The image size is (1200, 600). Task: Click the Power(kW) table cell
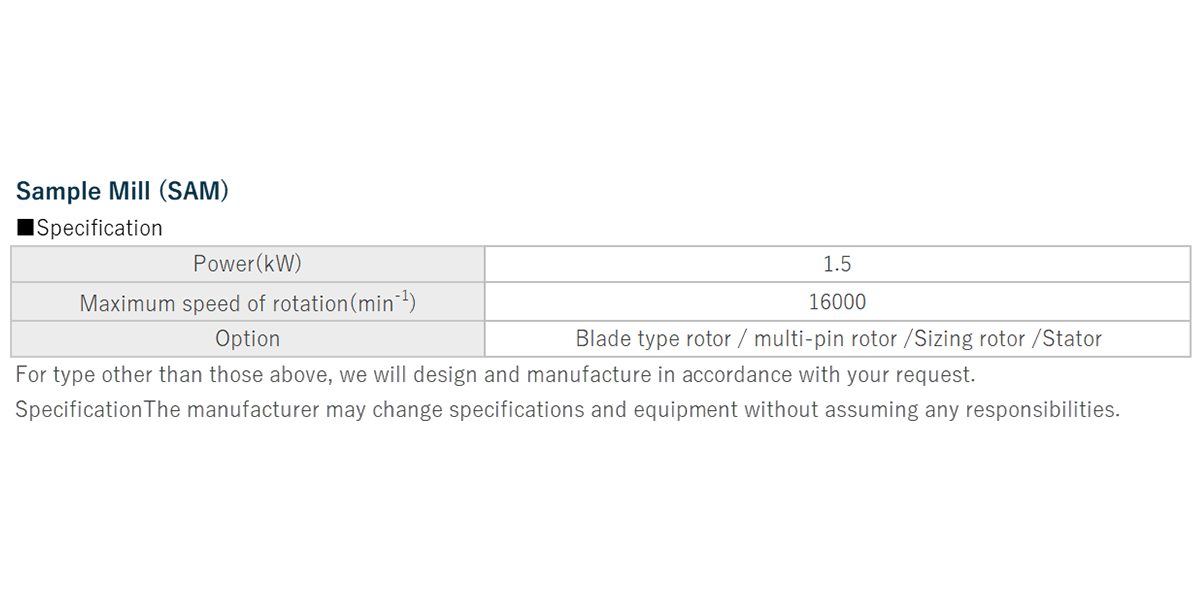247,264
